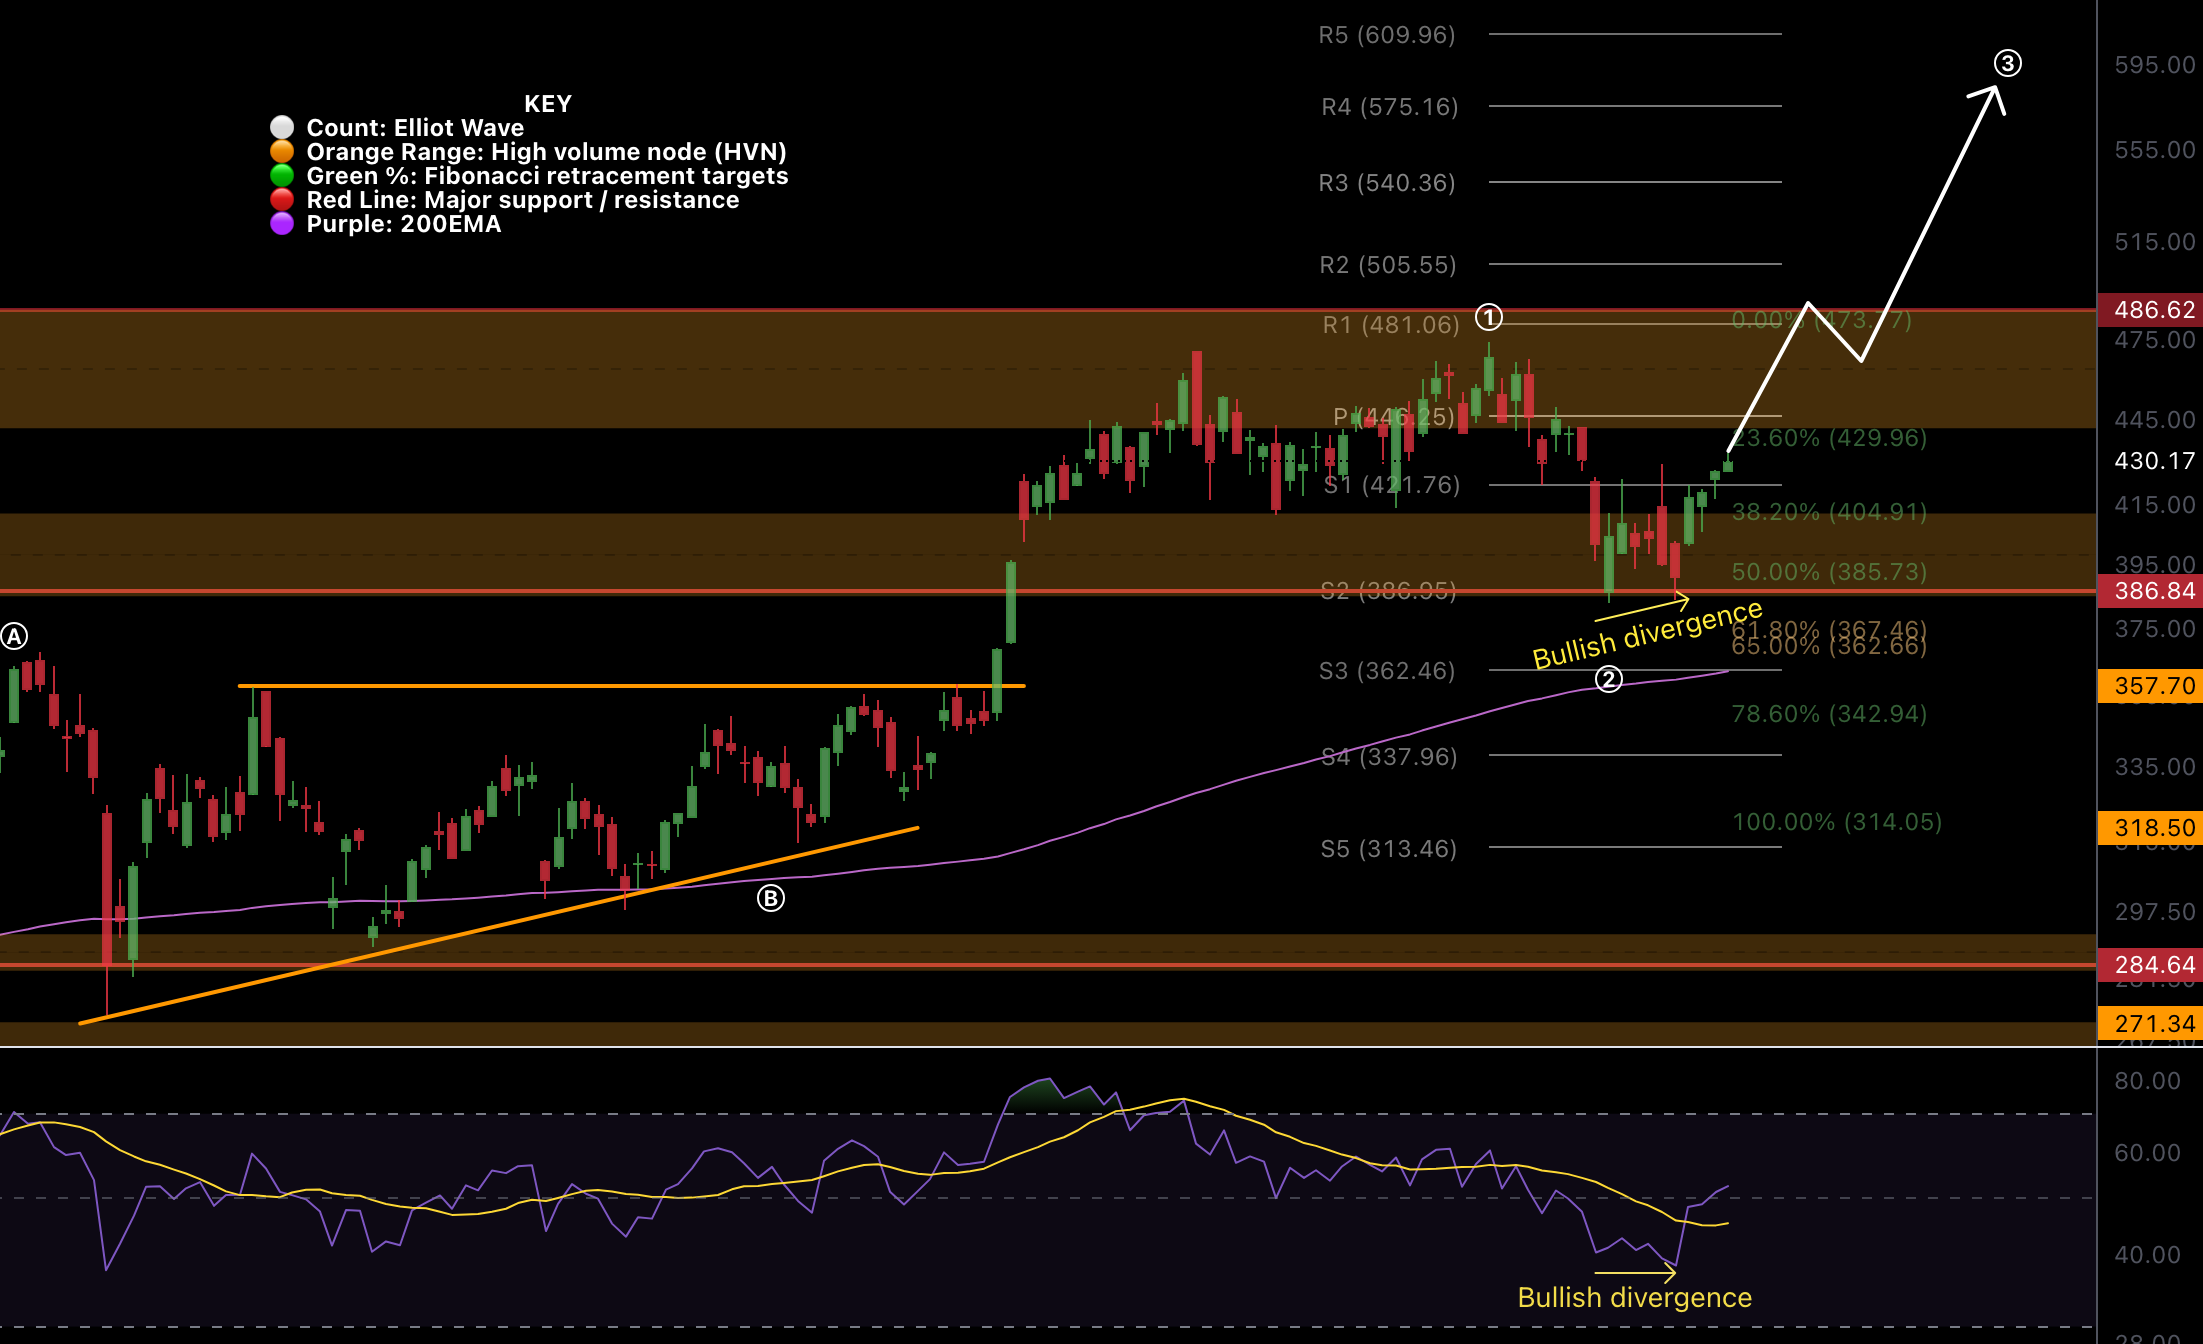
Task: Click the white Elliot Wave key circle
Action: pos(282,127)
